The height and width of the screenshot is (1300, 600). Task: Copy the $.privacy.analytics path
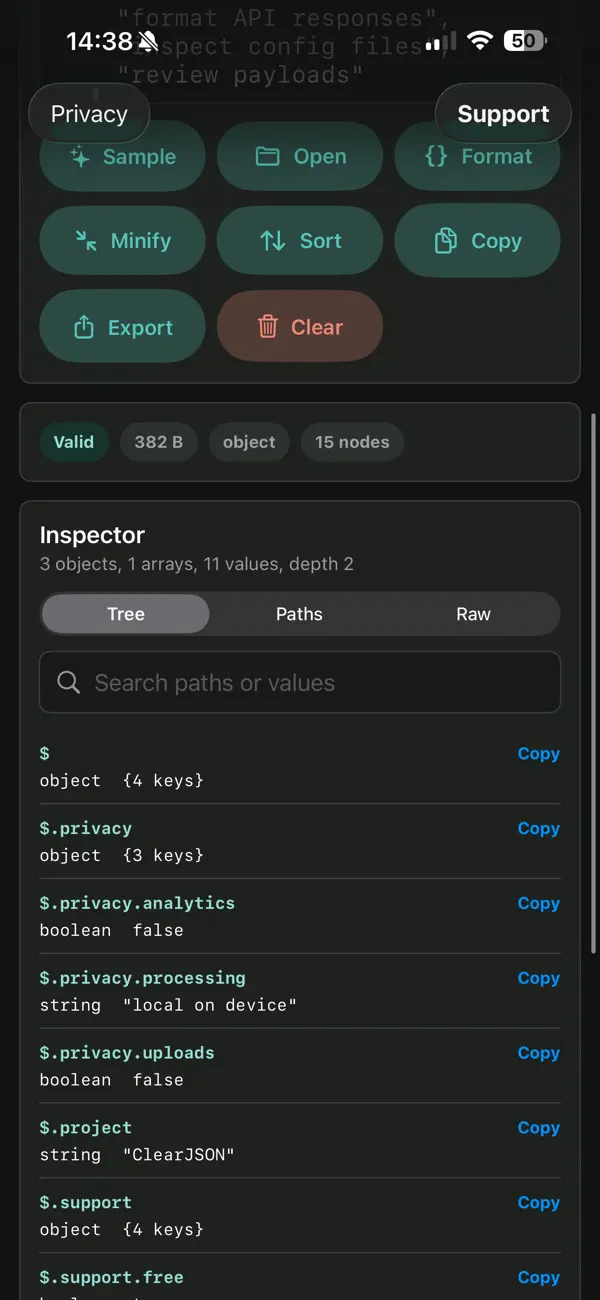coord(538,904)
